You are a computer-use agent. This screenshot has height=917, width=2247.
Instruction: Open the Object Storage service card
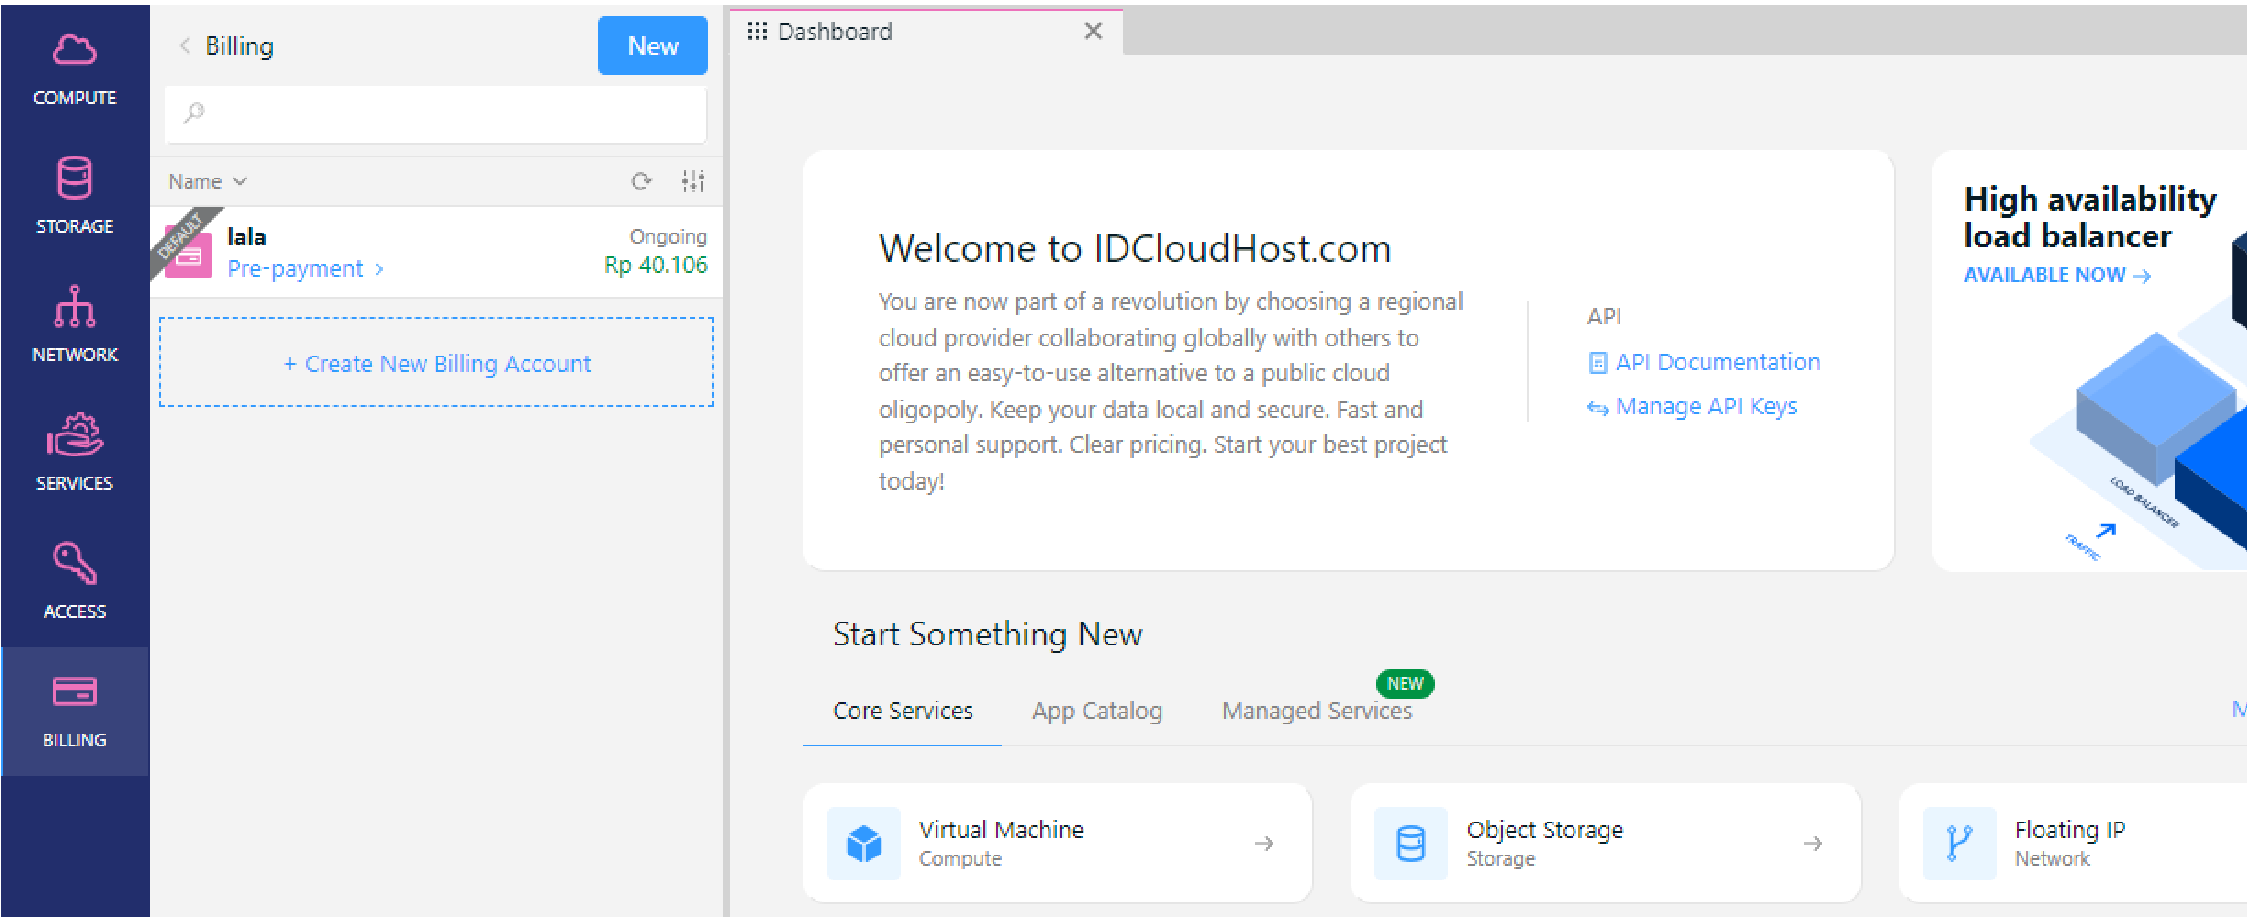point(1604,842)
